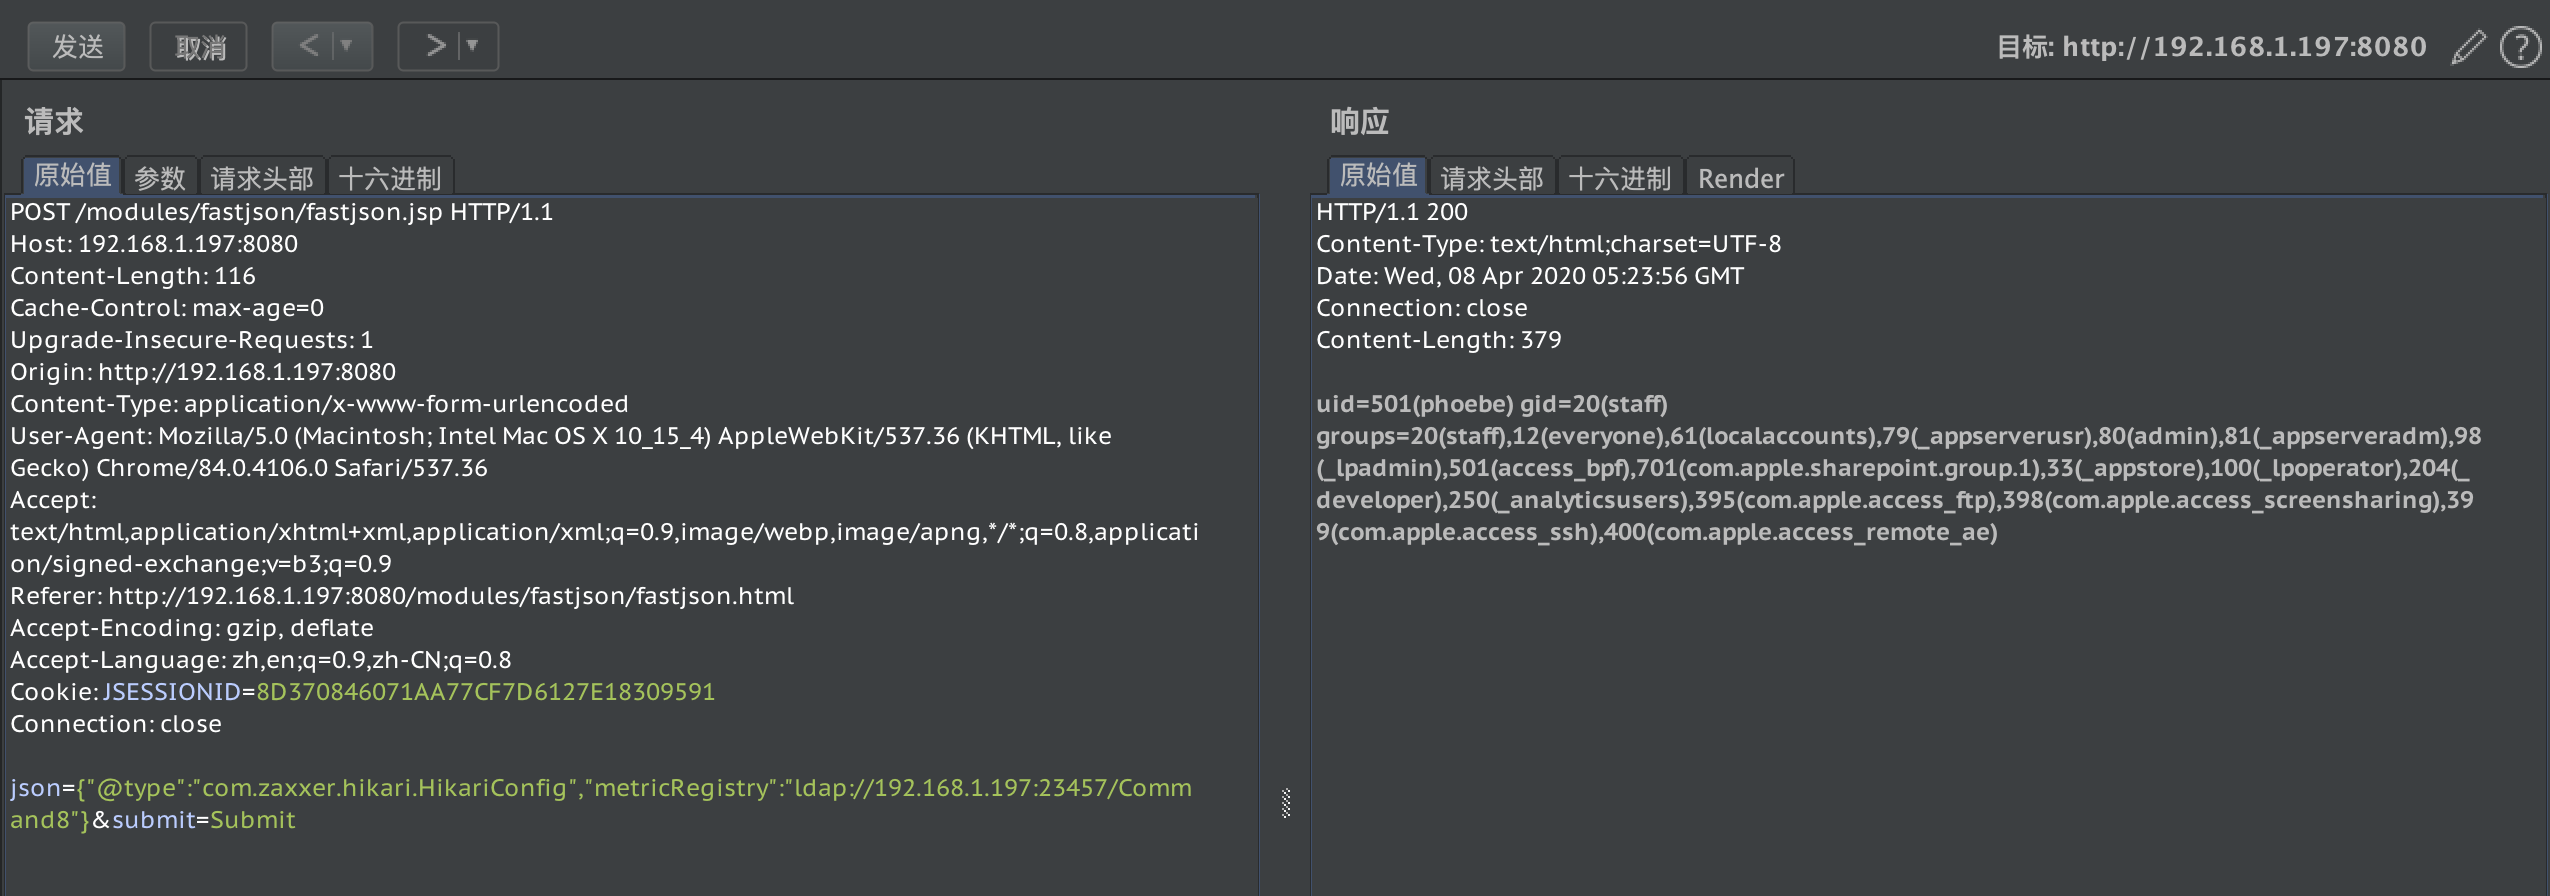This screenshot has width=2550, height=896.
Task: Click the 请求 panel heading
Action: coord(54,122)
